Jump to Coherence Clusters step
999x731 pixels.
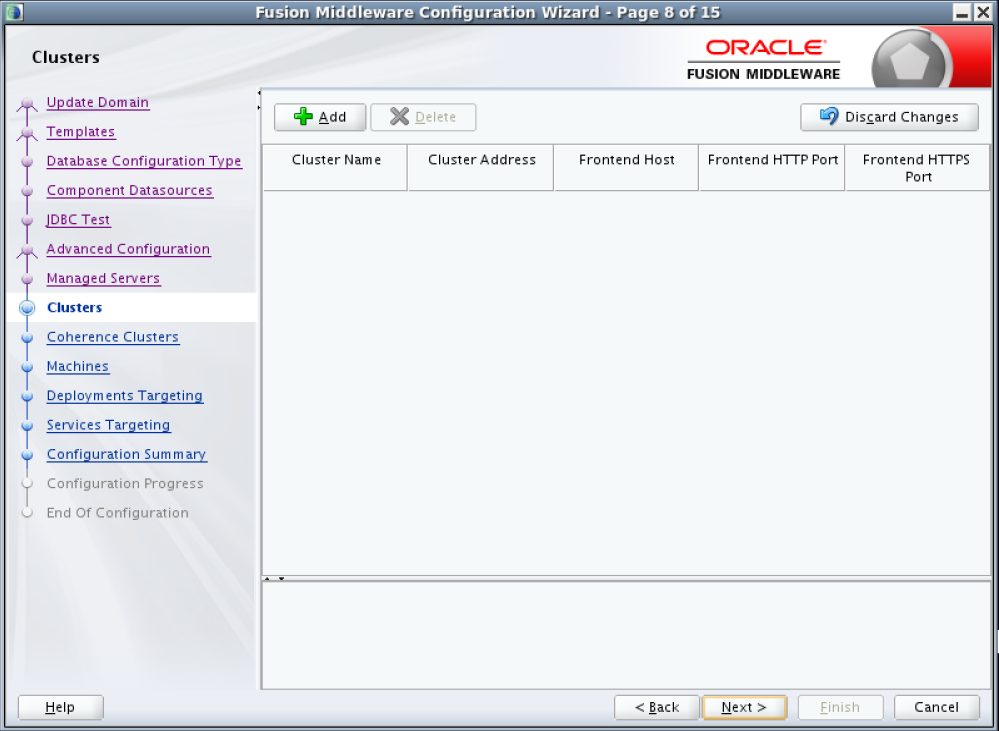tap(113, 337)
